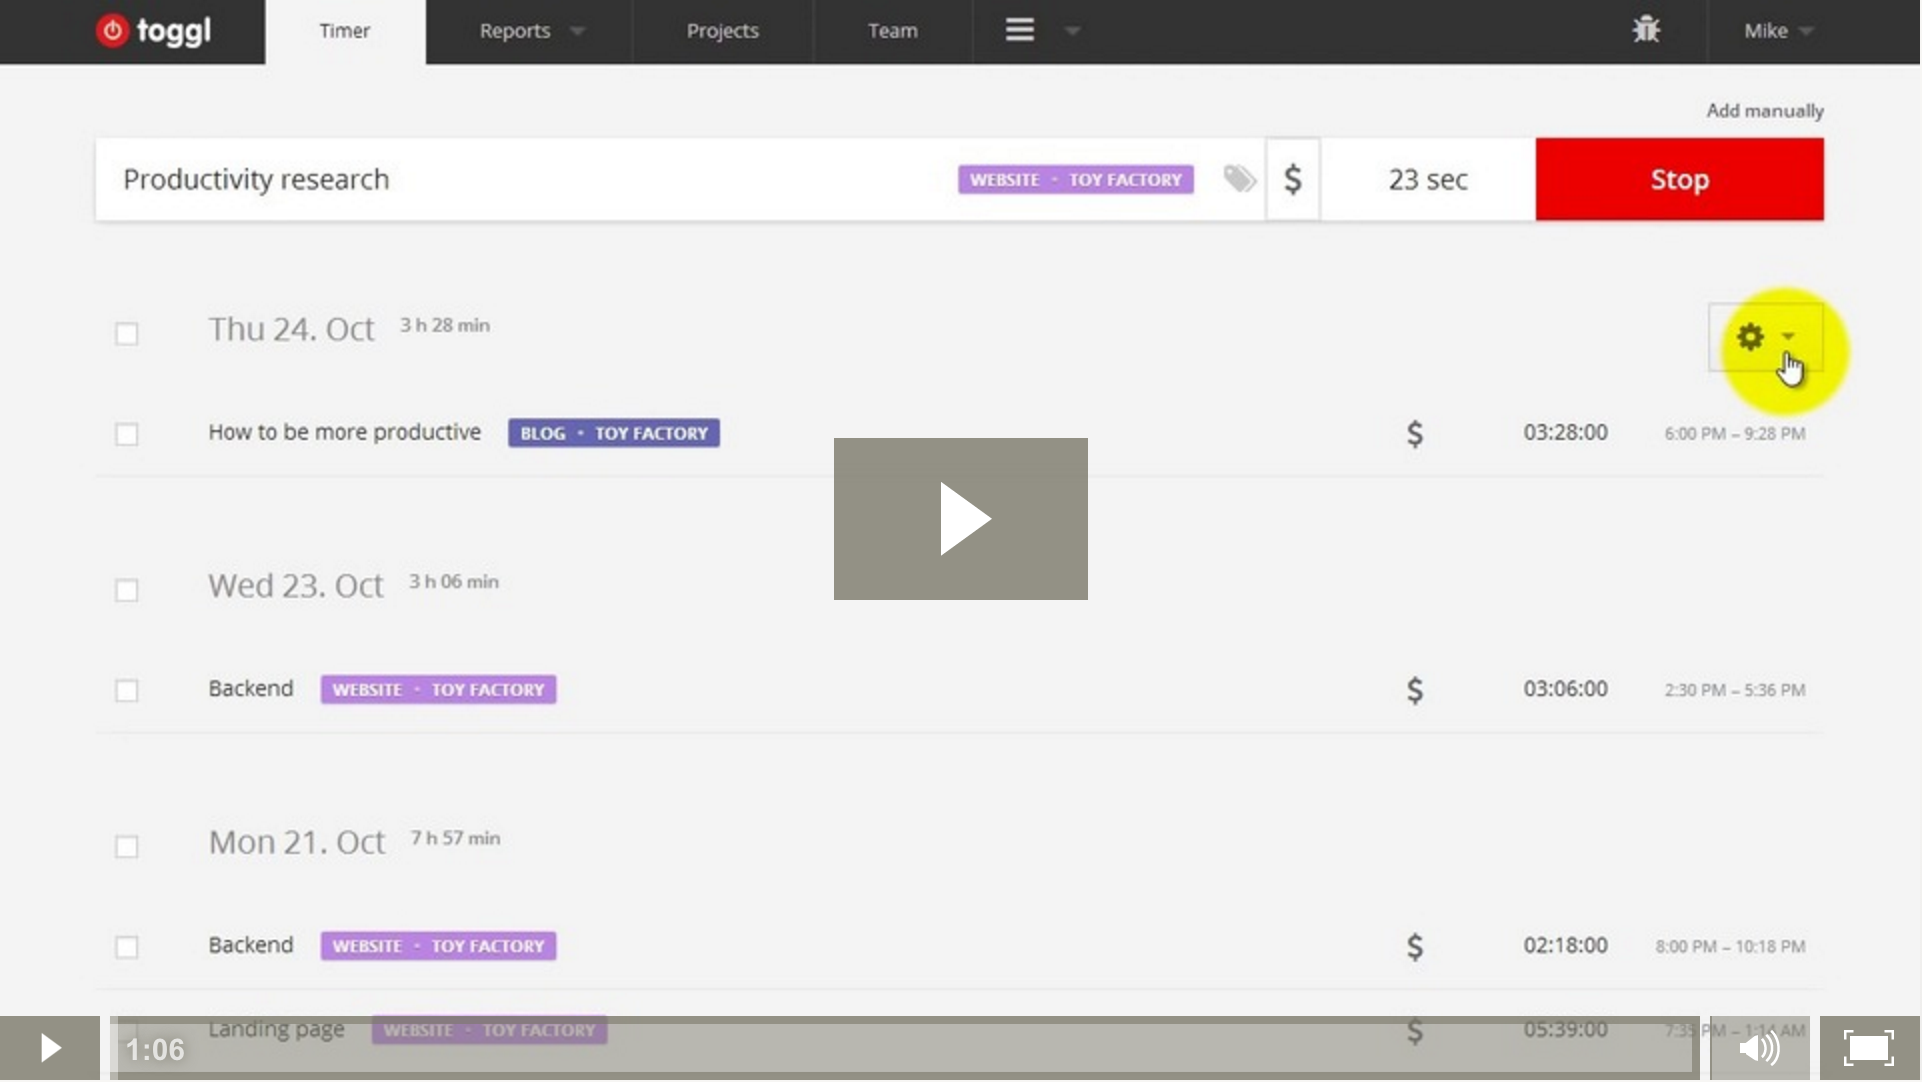
Task: Click the Toggl logo
Action: pyautogui.click(x=153, y=31)
